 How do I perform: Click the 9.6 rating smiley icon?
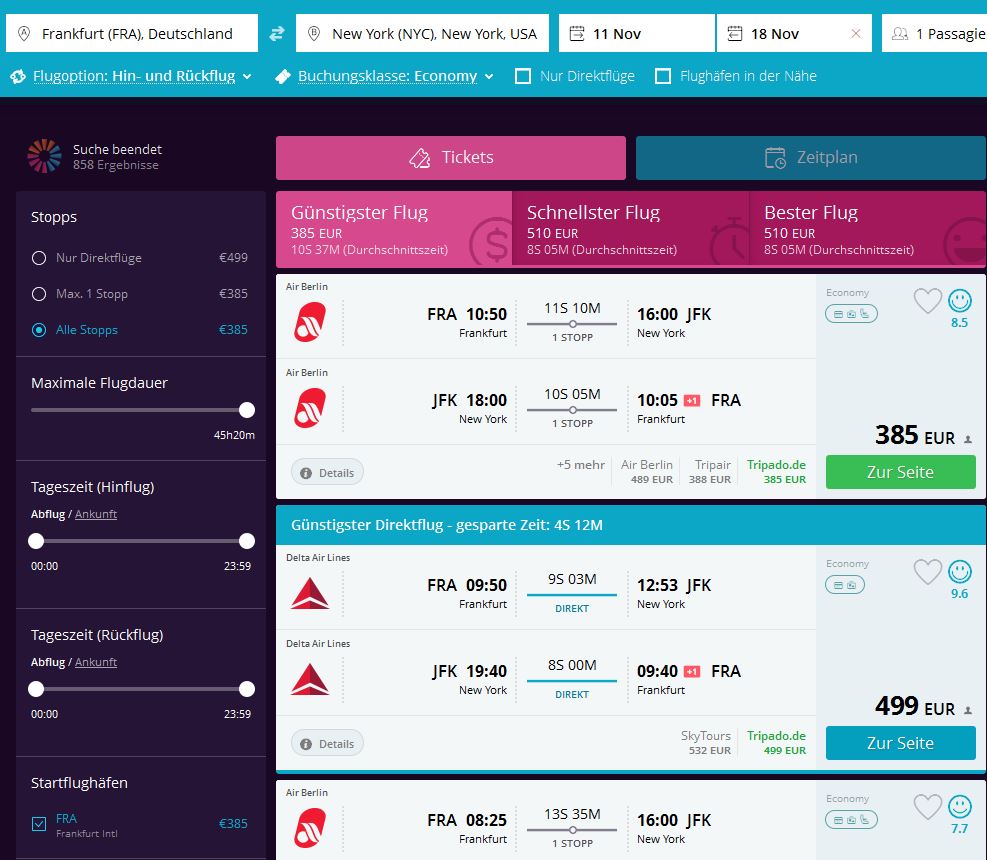point(959,571)
